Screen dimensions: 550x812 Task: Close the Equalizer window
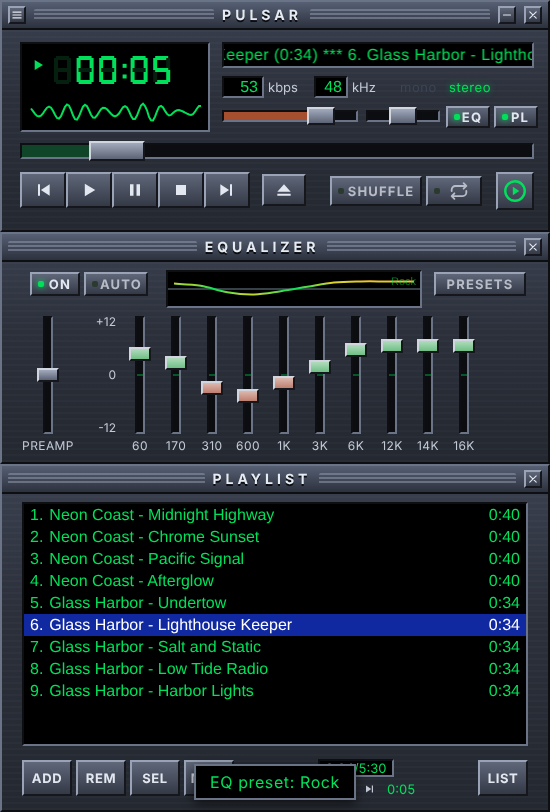(x=532, y=247)
